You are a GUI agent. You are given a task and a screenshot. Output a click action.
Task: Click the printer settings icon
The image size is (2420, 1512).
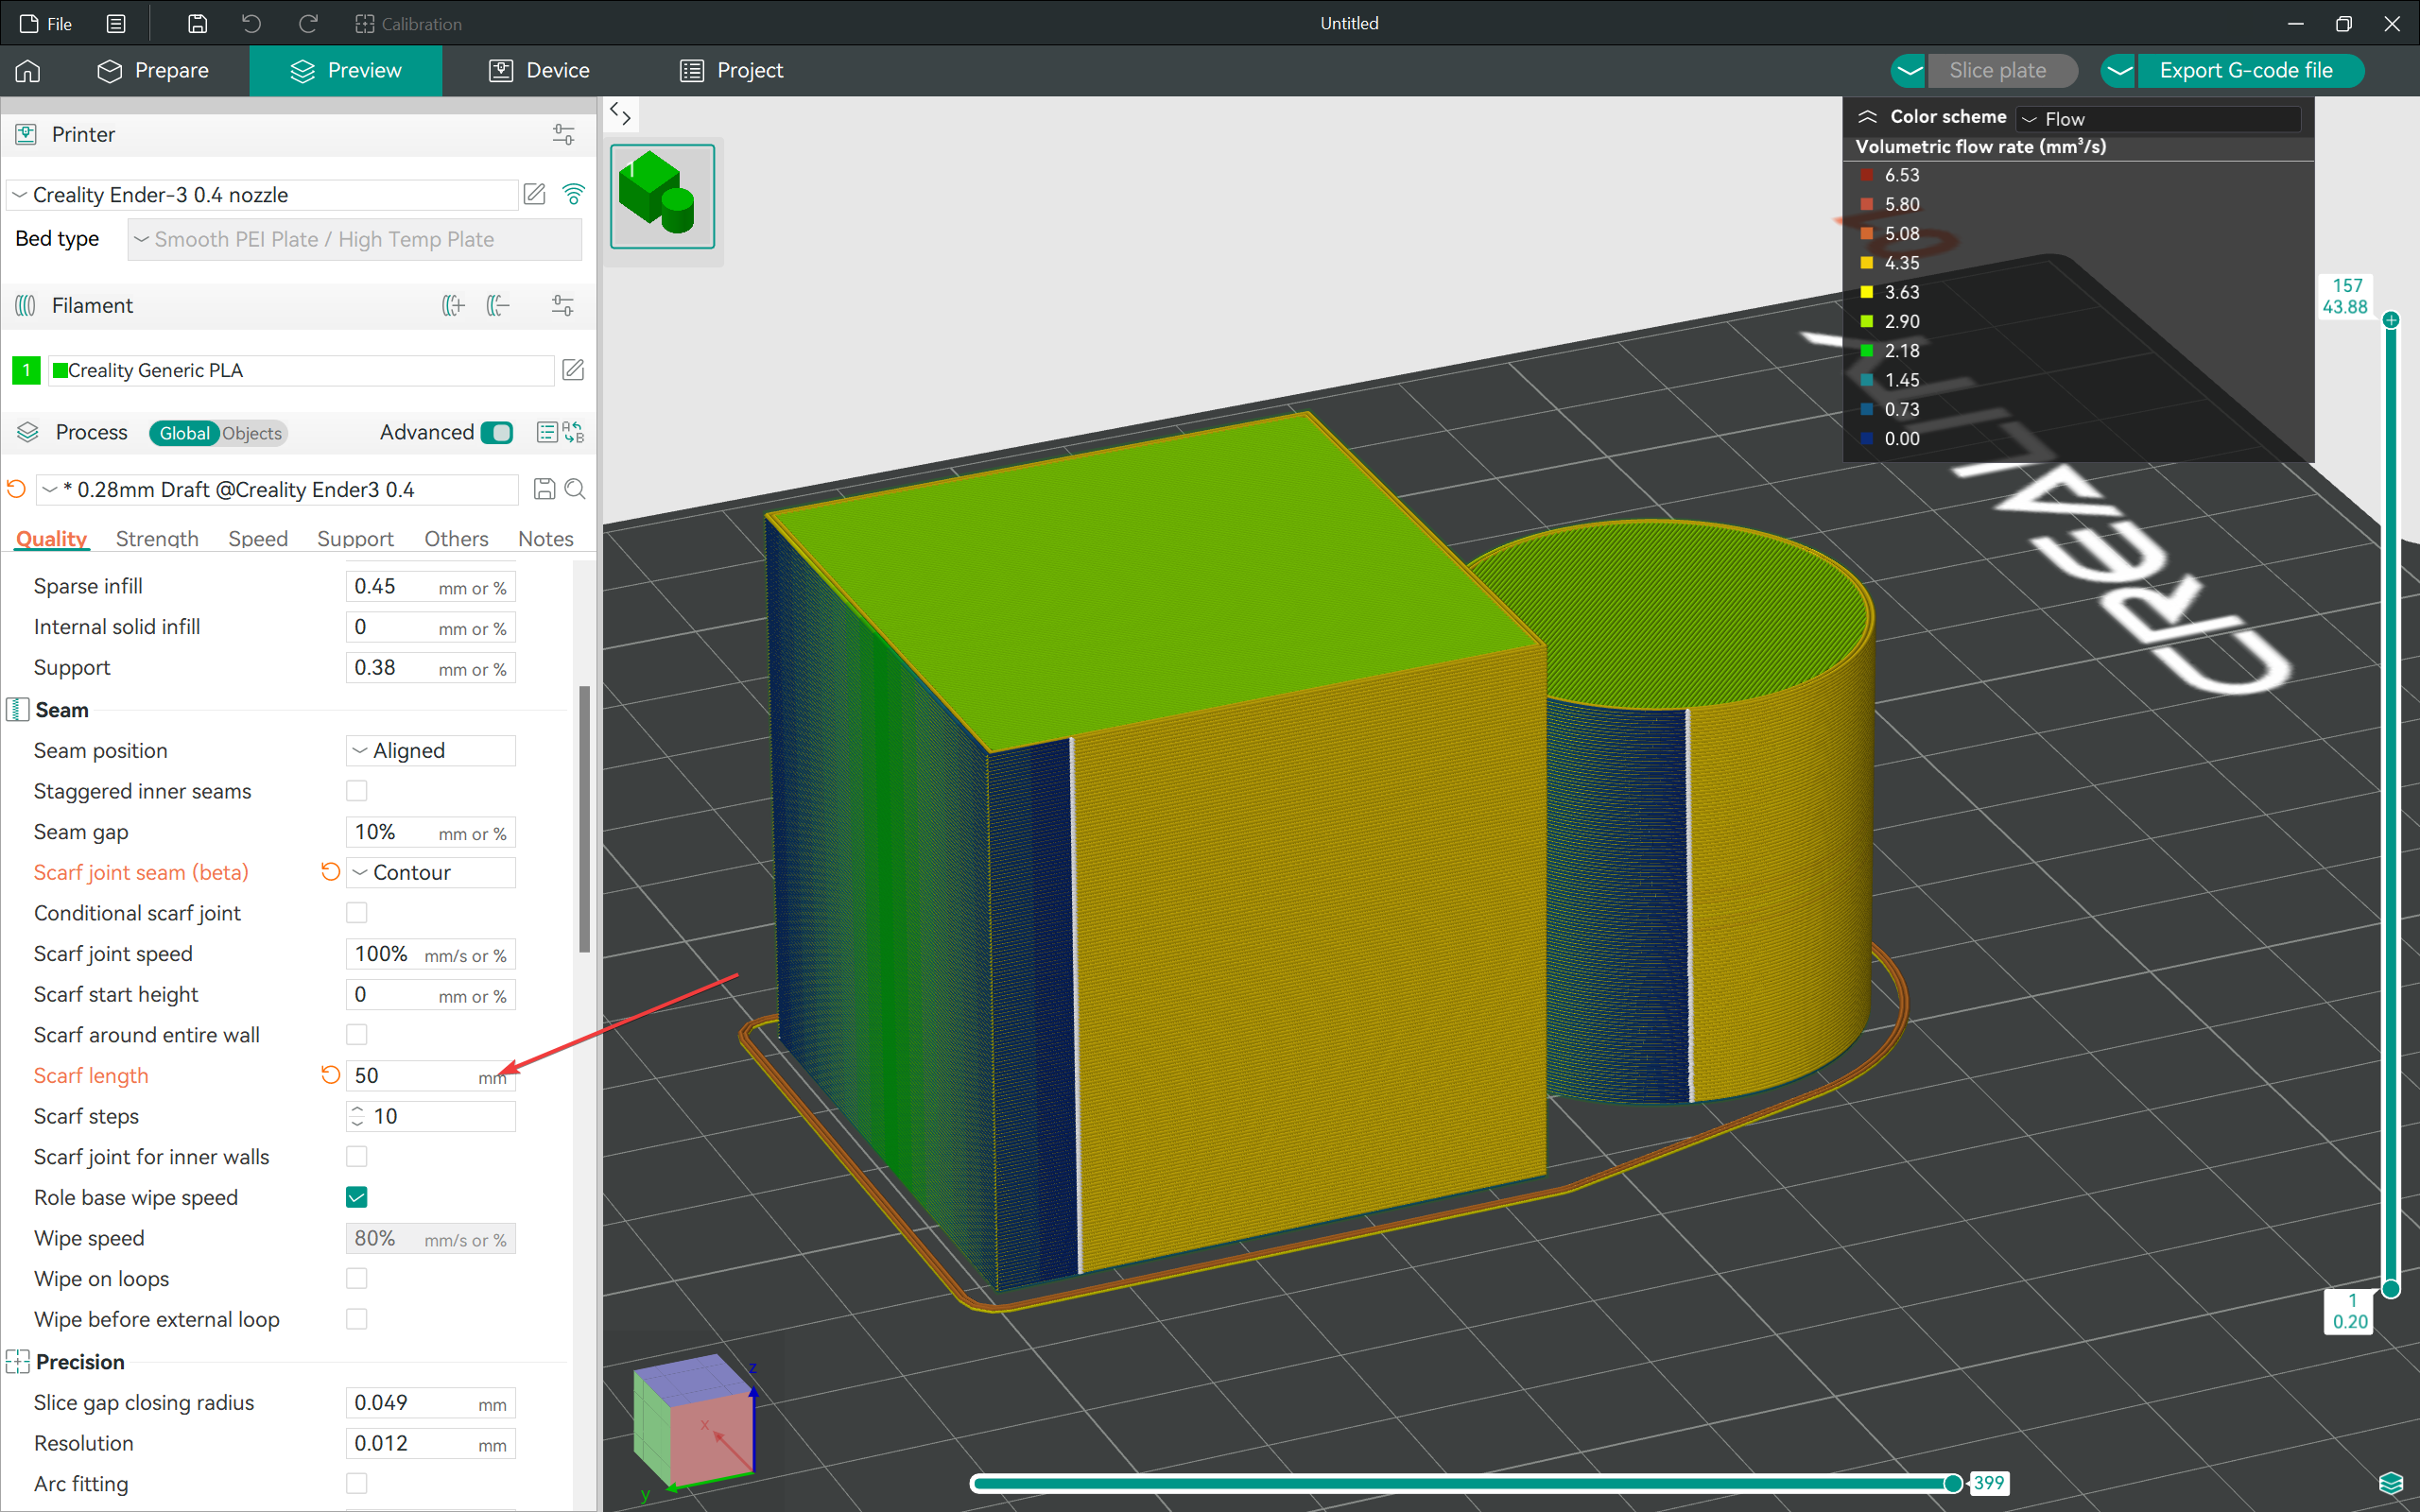pos(562,134)
